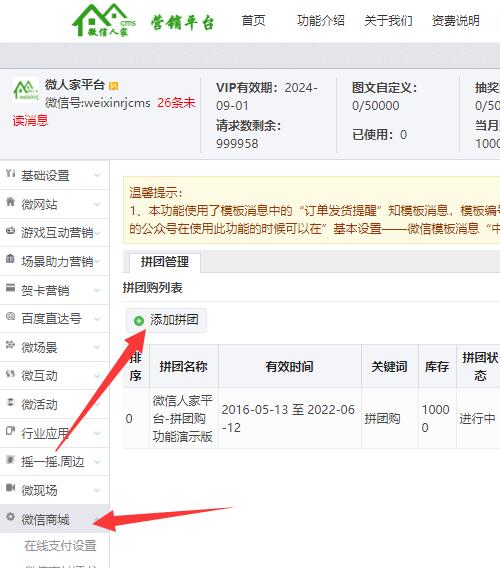Click the 微互动 sidebar icon
This screenshot has height=568, width=500.
click(x=10, y=374)
